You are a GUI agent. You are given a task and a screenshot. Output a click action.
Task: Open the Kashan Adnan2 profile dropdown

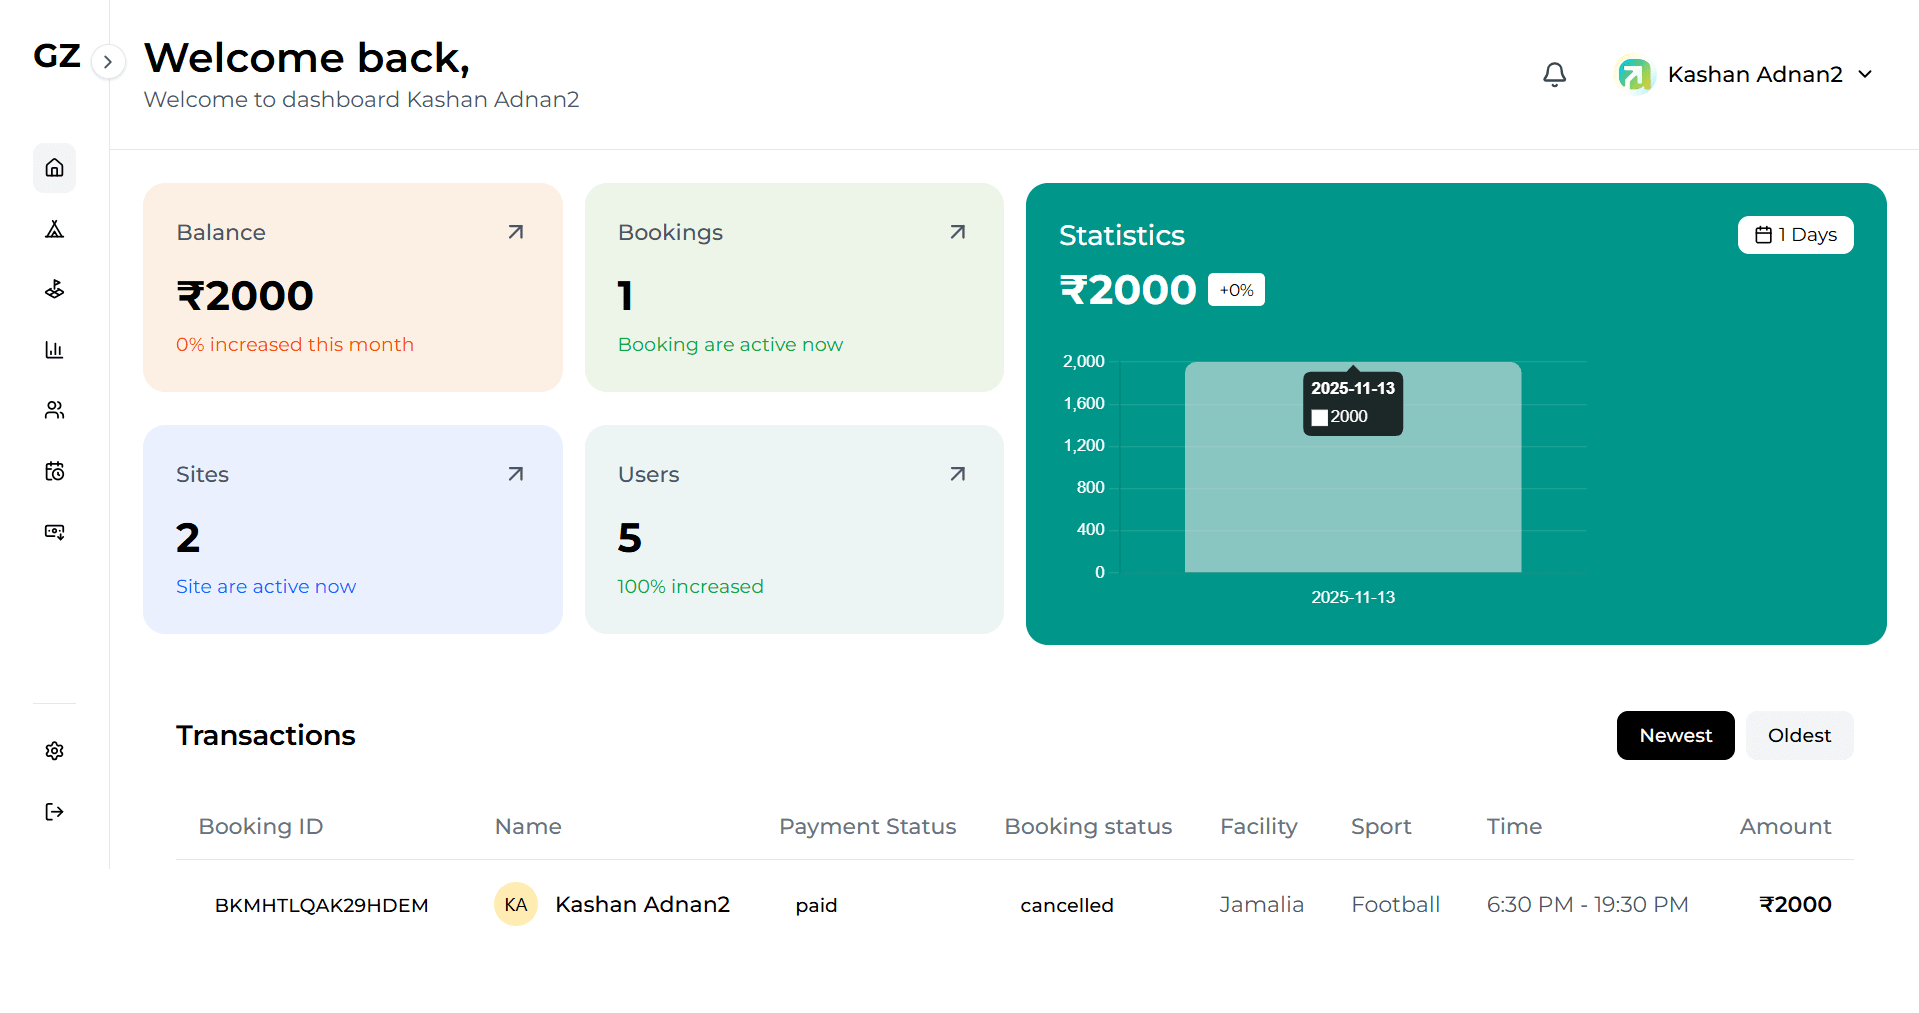point(1745,75)
